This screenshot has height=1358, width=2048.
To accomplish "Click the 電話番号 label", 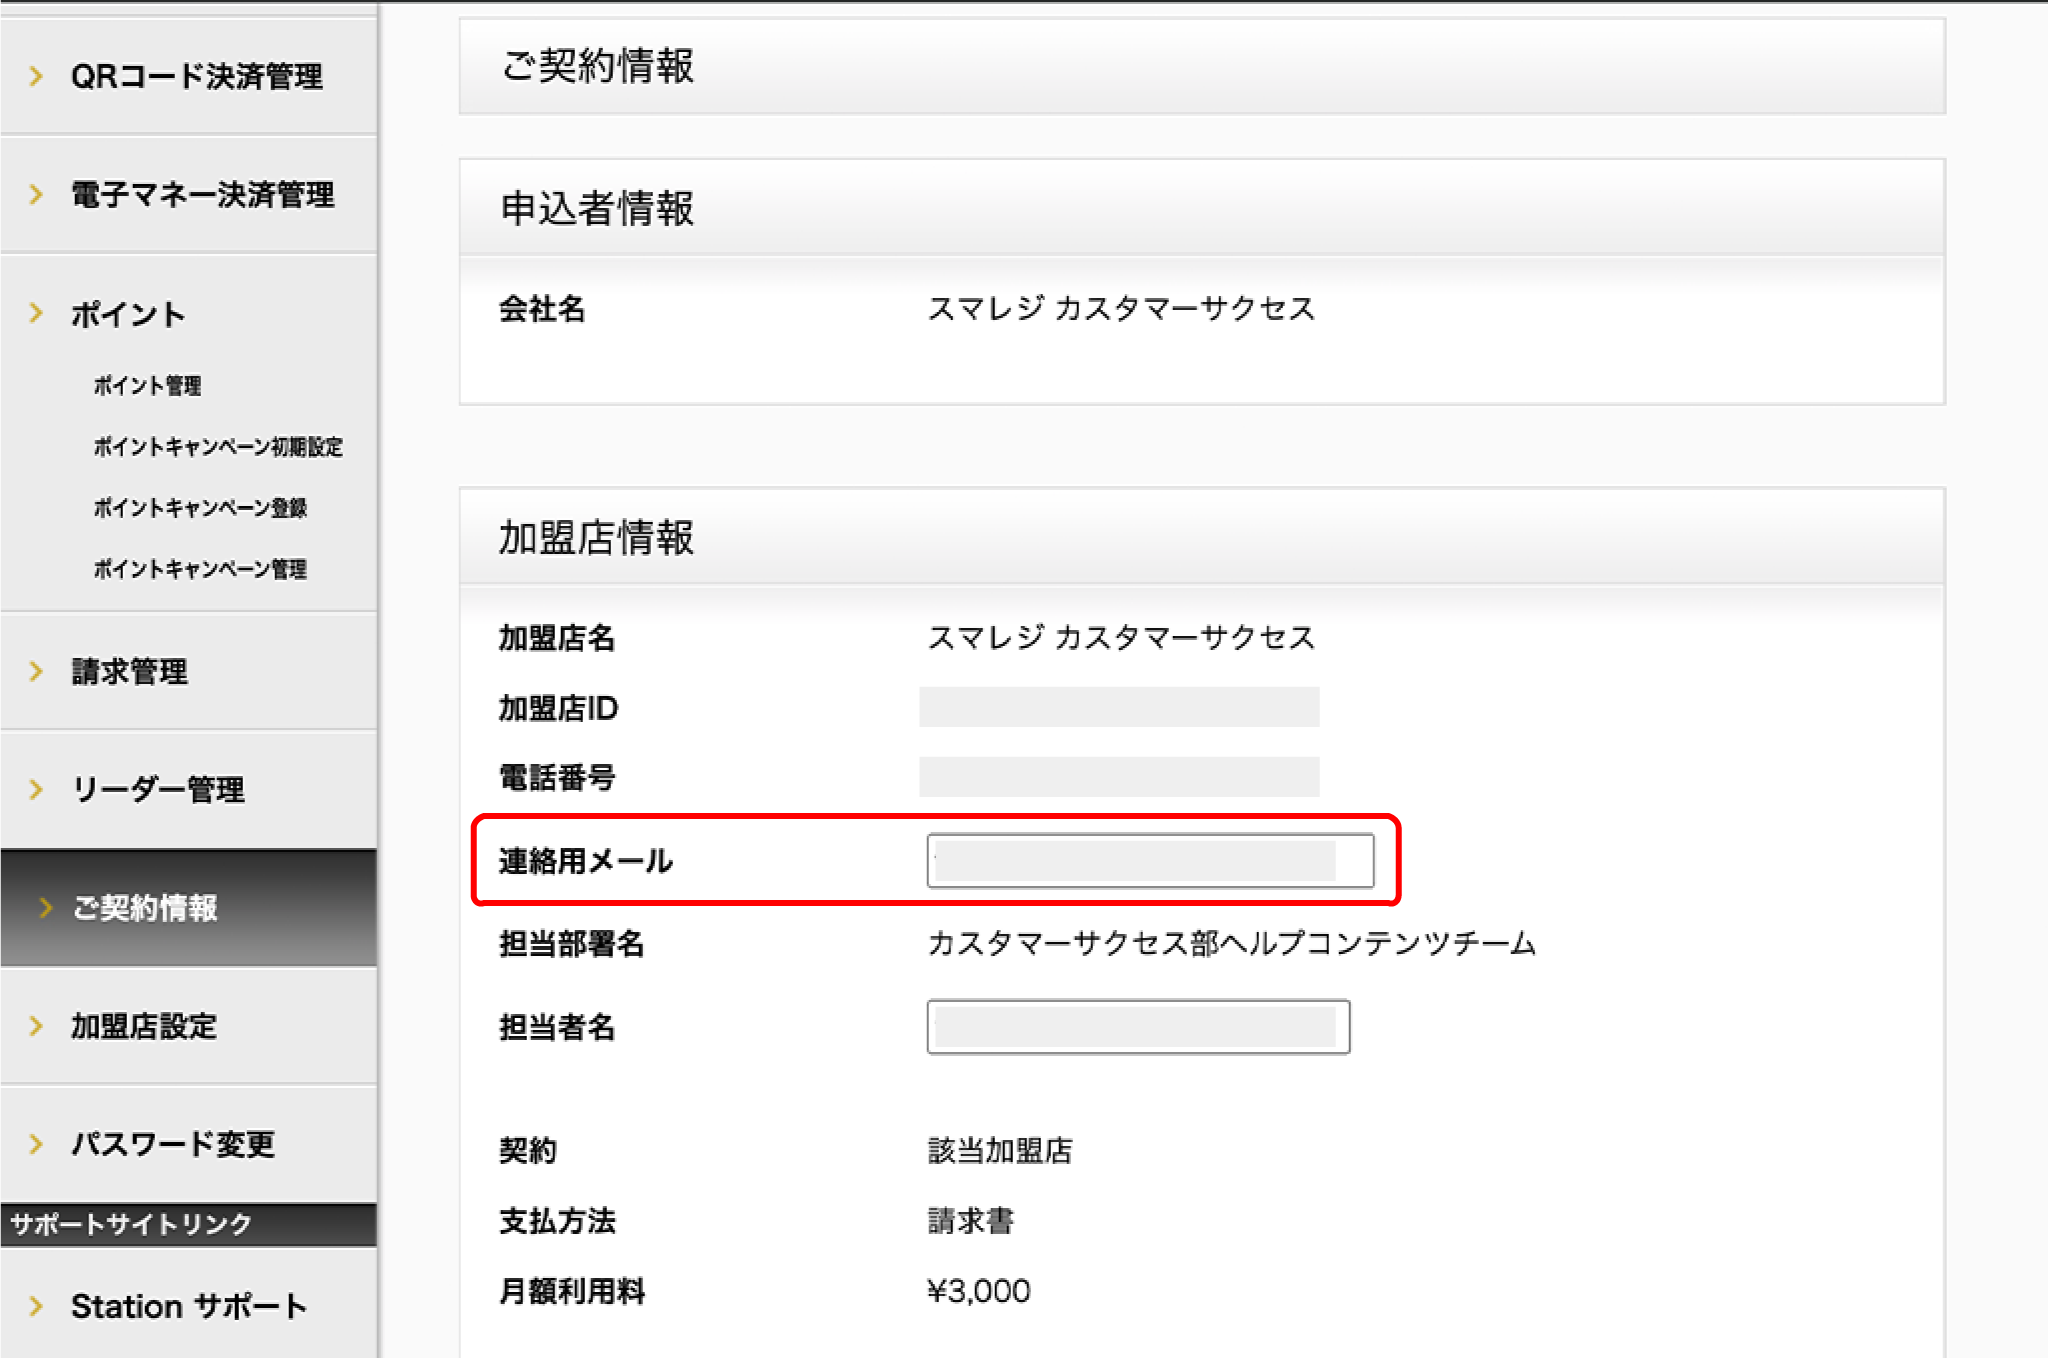I will coord(557,777).
